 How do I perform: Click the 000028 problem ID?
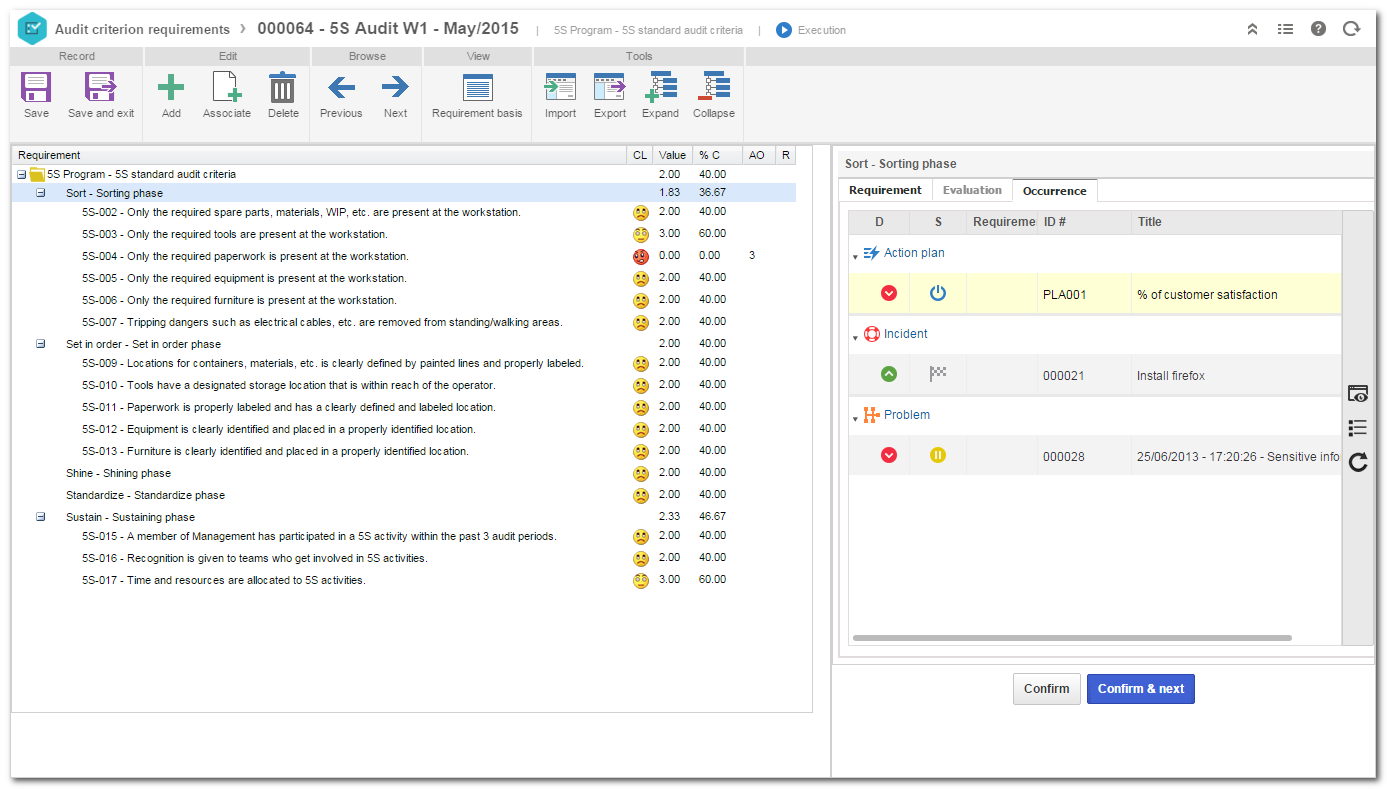coord(1063,457)
